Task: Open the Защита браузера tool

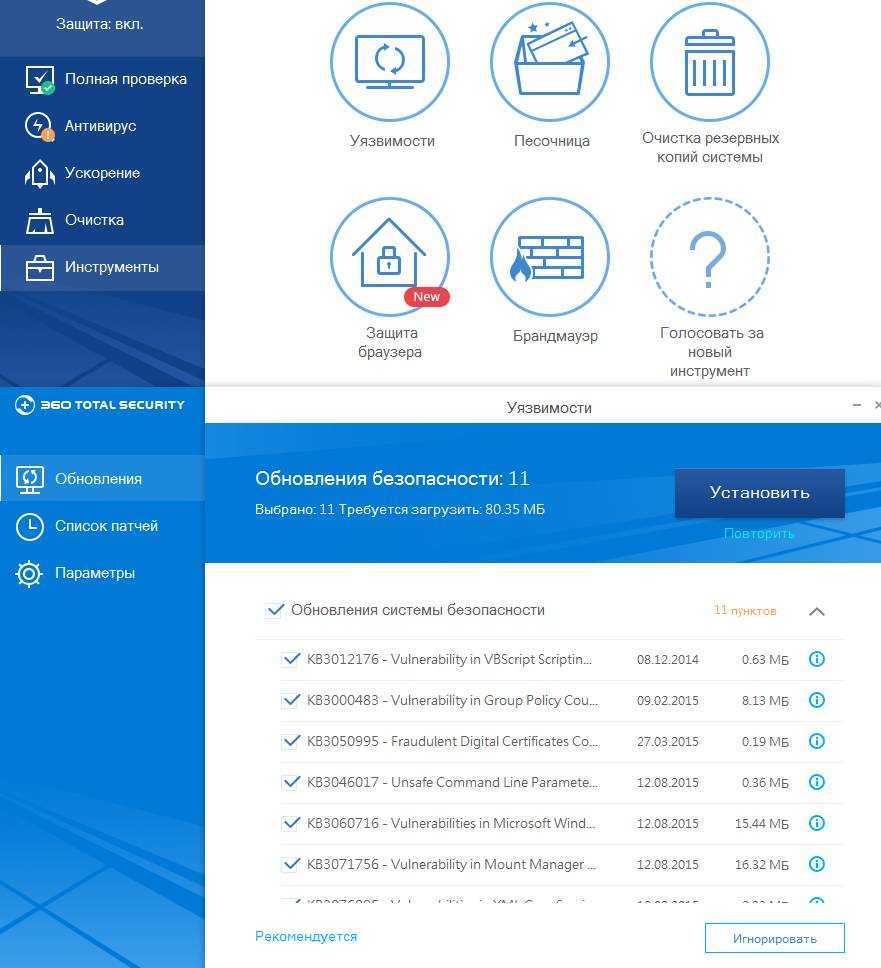Action: [390, 257]
